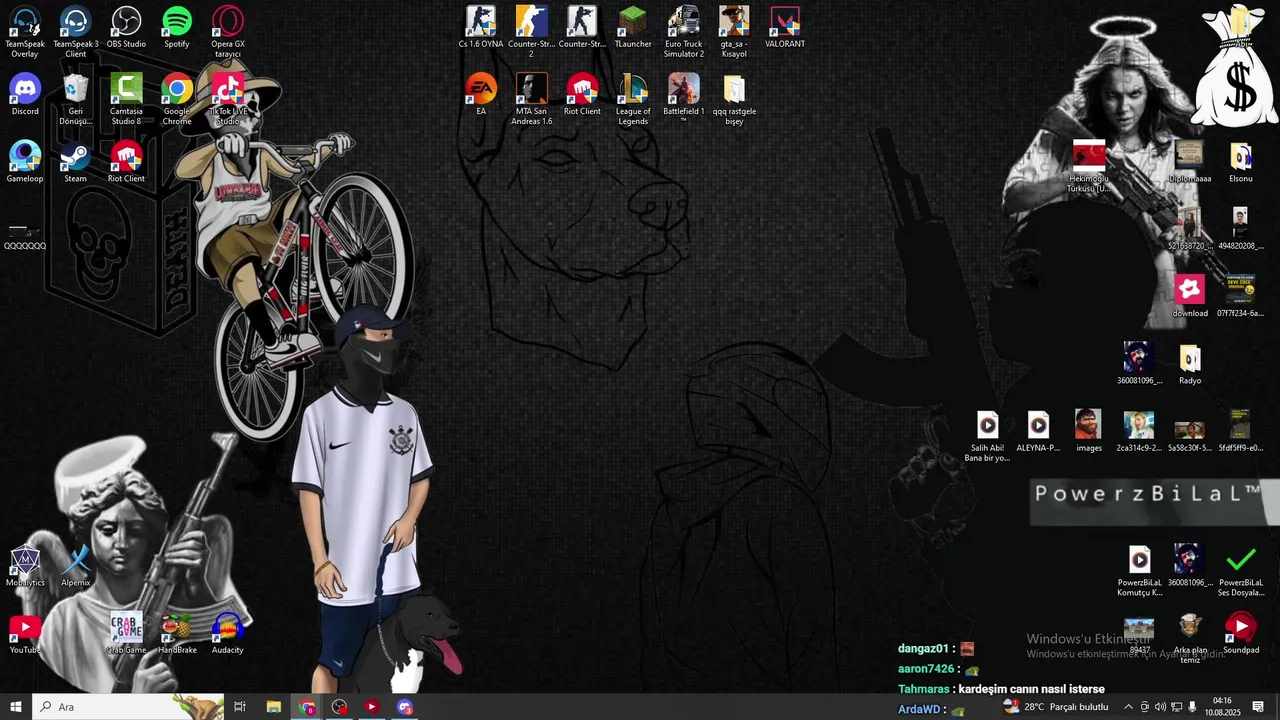Select Euro Truck Simulator 2 icon
The image size is (1280, 720).
point(684,32)
